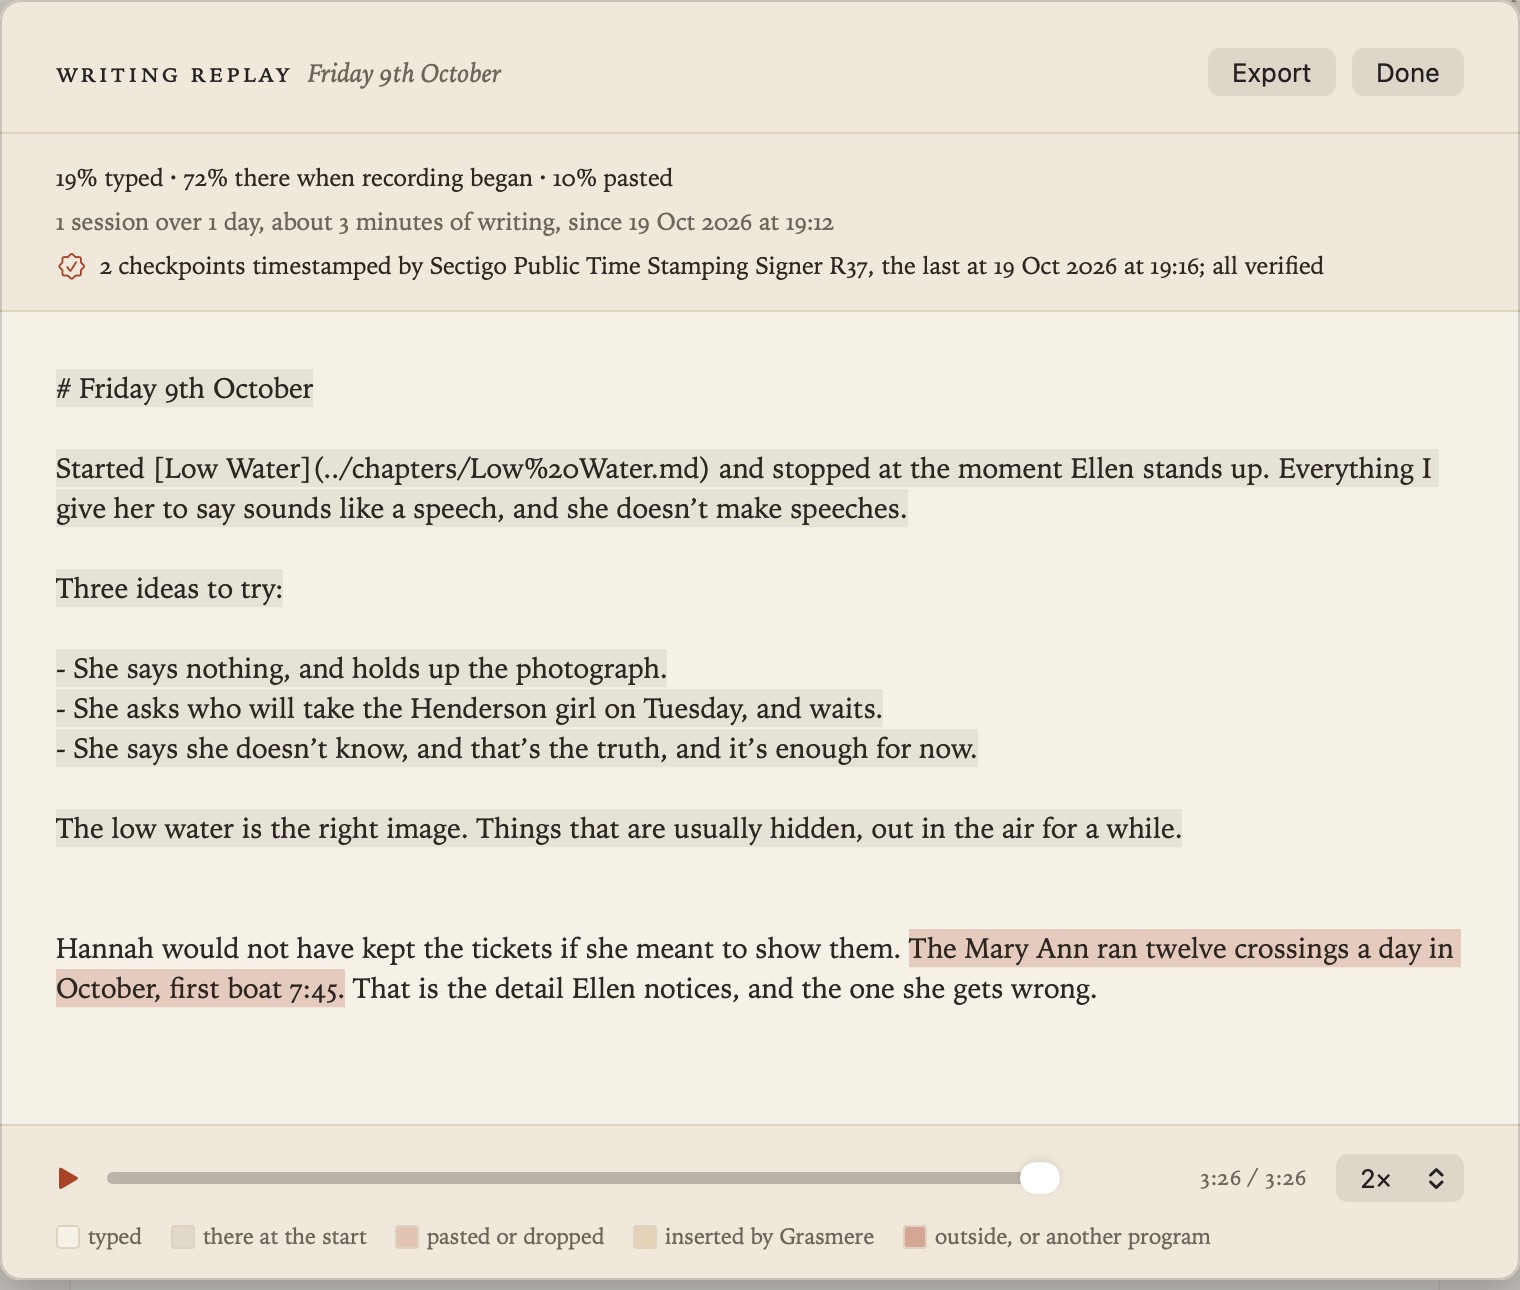Click the '19% typed · 72% there when recording began' summary
This screenshot has height=1290, width=1520.
(x=364, y=178)
